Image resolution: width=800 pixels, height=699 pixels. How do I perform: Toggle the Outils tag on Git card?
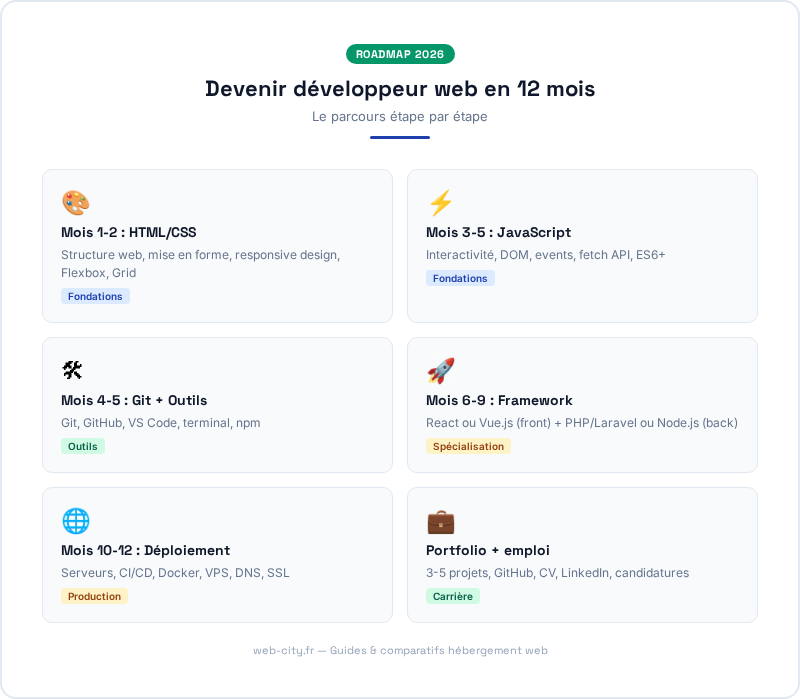[82, 446]
